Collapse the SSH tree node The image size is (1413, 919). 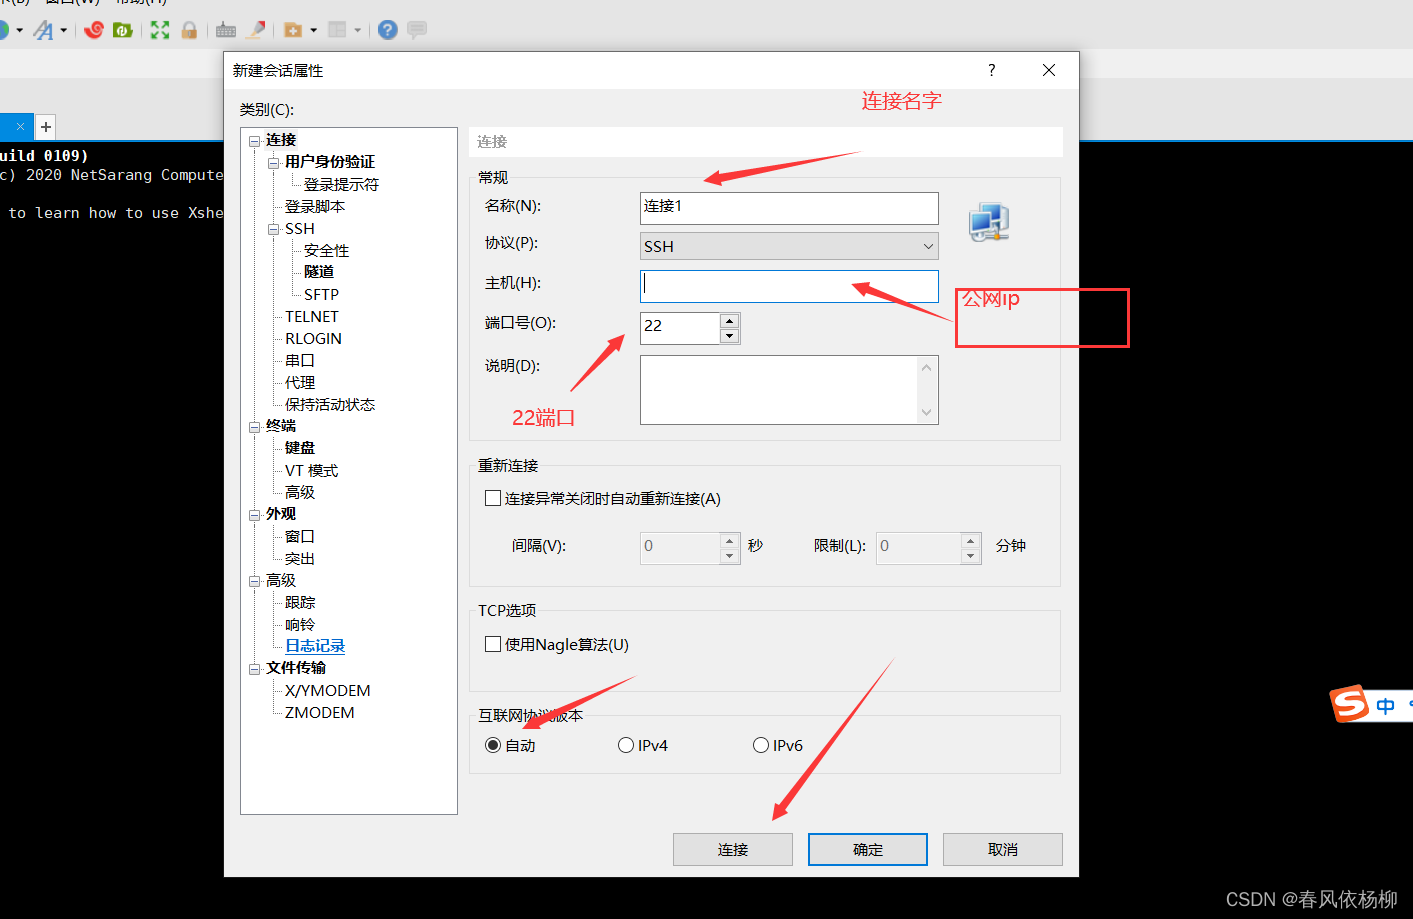[274, 229]
